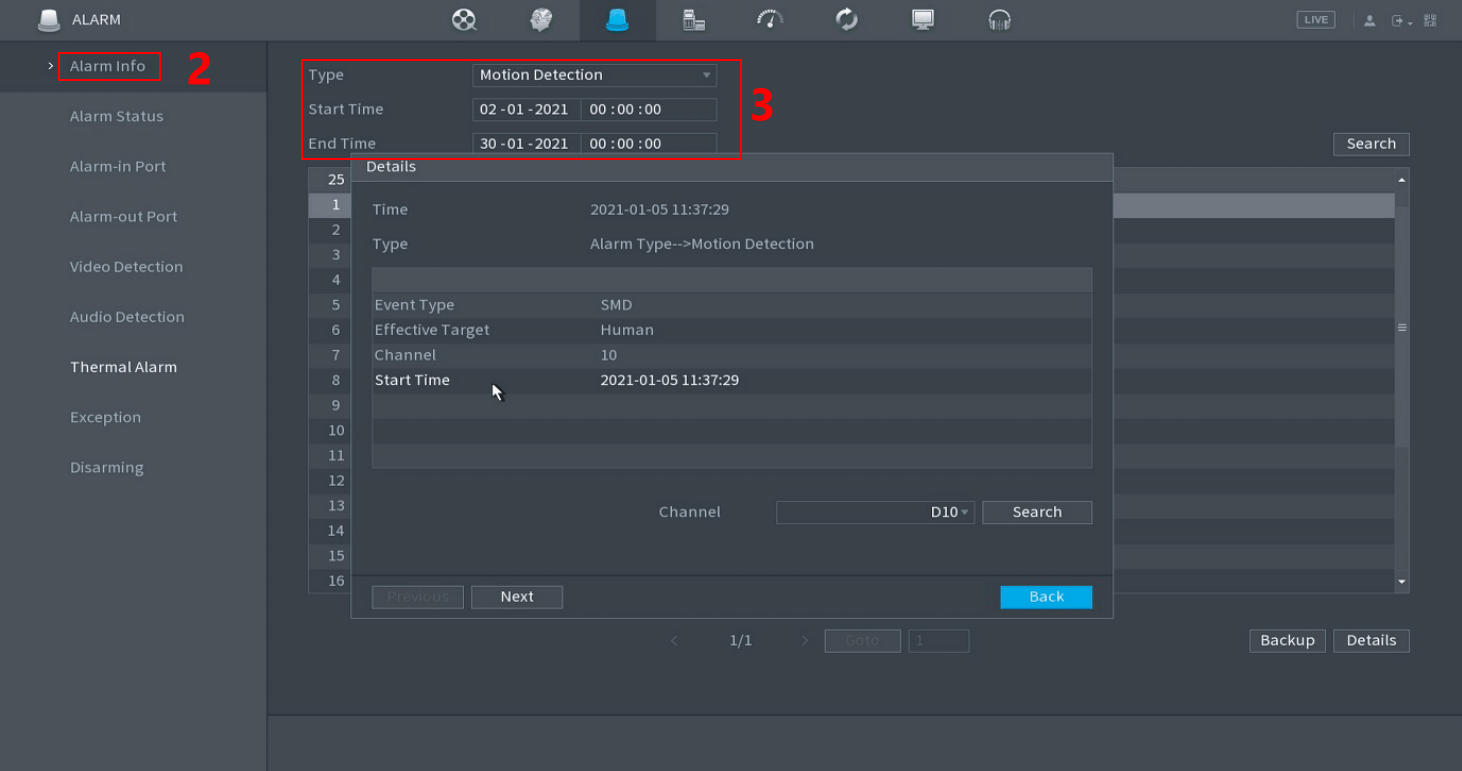This screenshot has height=771, width=1462.
Task: Open the Maintenance module
Action: [769, 19]
